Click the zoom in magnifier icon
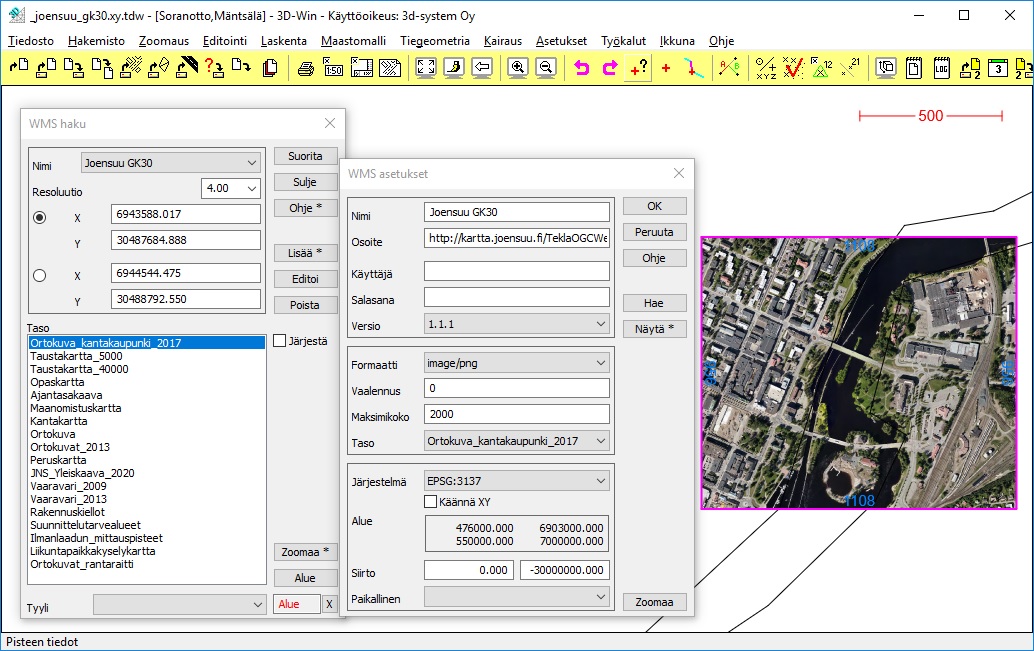Screen dimensions: 1034x651 click(518, 67)
